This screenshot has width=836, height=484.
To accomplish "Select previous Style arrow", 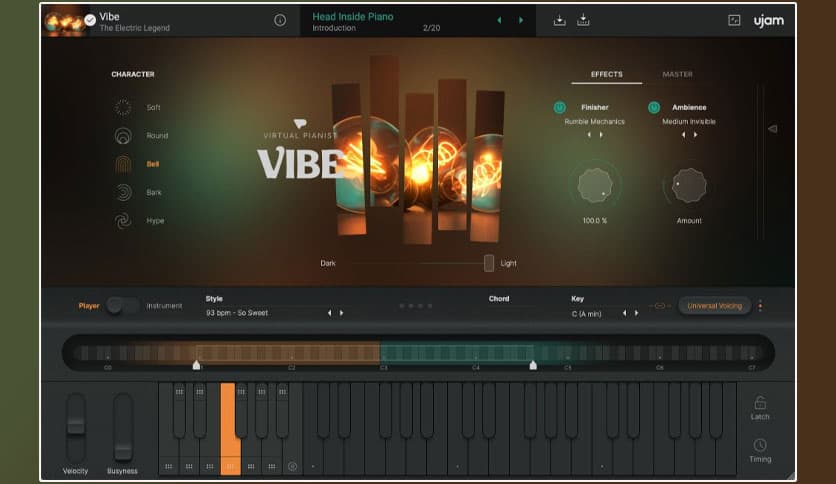I will click(x=329, y=313).
